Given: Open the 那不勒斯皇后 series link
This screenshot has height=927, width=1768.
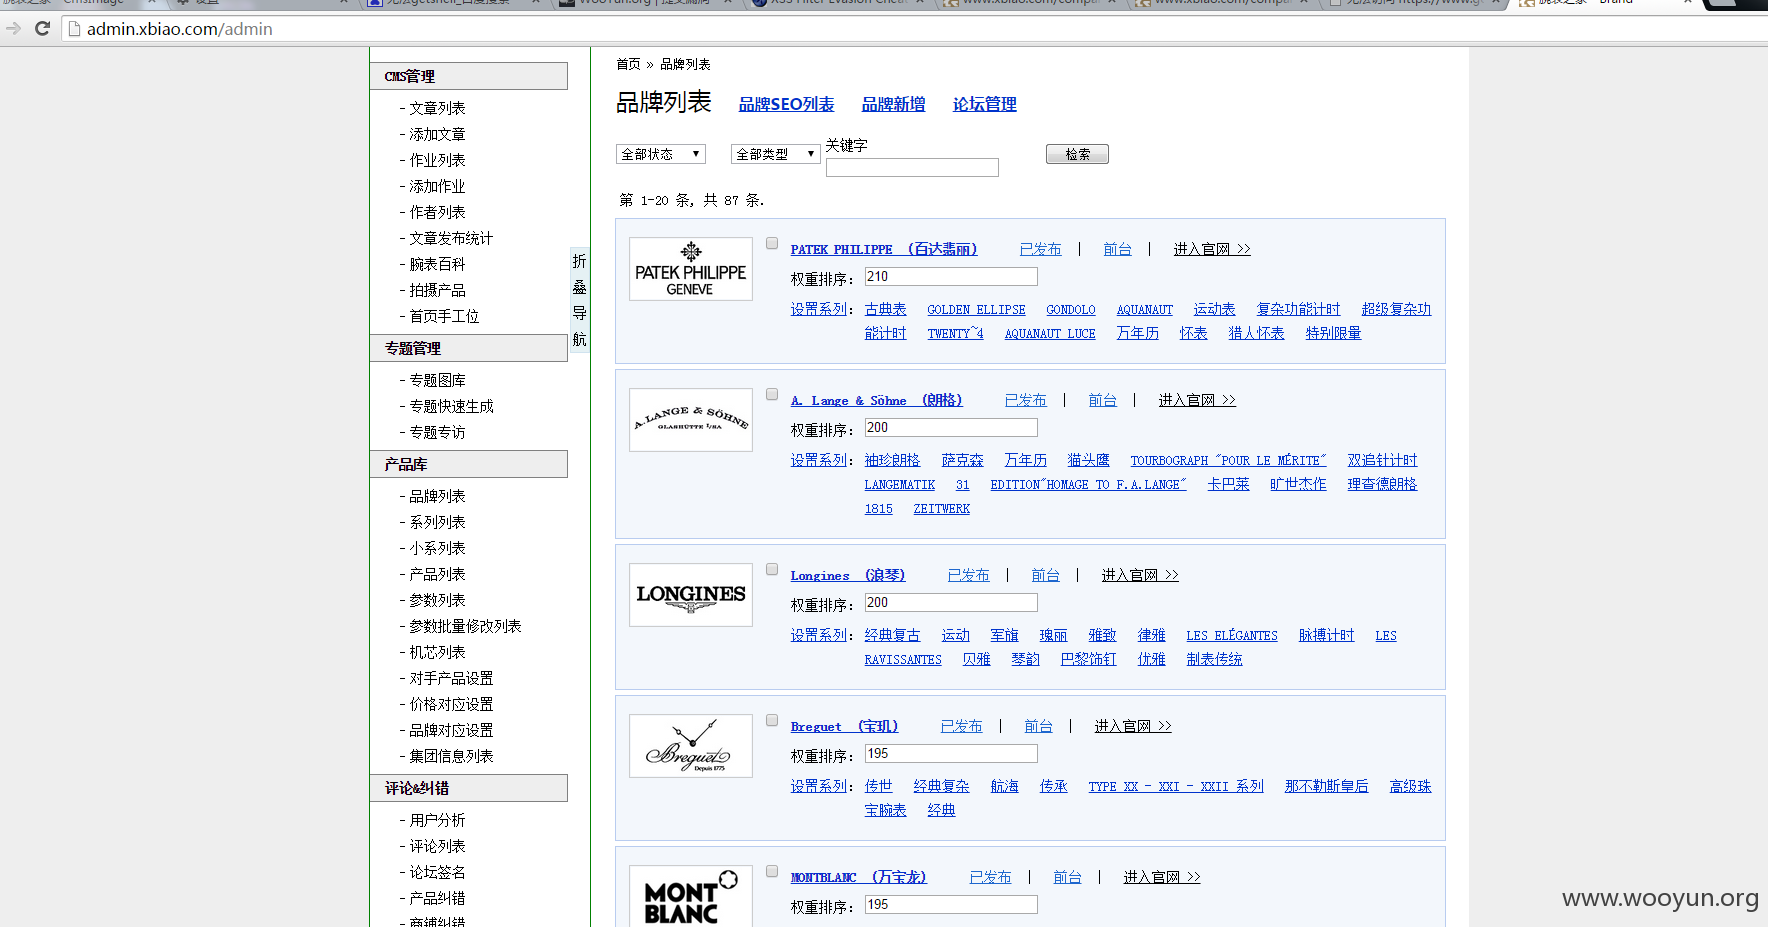Looking at the screenshot, I should [x=1326, y=786].
